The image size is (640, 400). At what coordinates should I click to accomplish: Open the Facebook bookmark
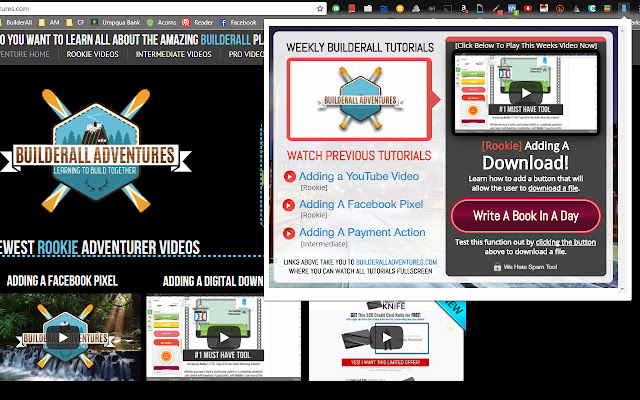click(x=238, y=22)
